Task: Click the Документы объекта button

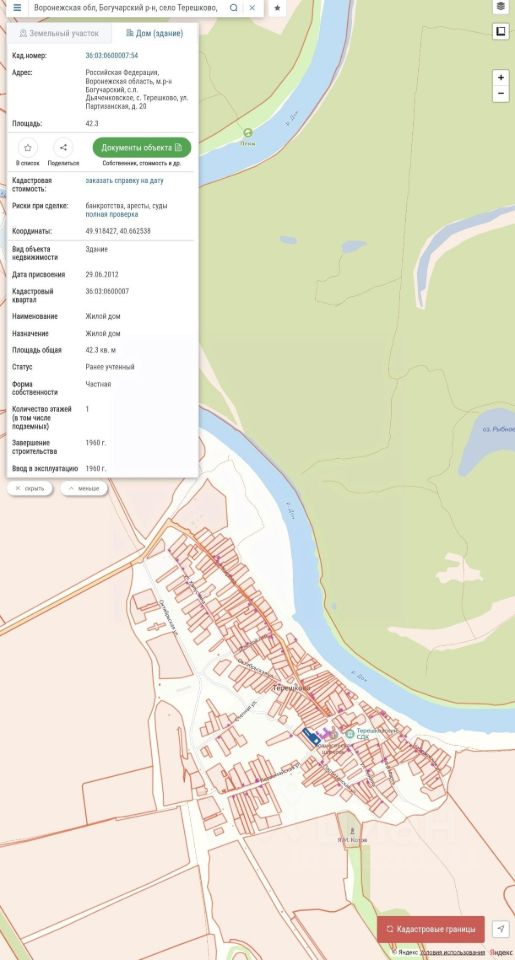Action: pos(142,148)
